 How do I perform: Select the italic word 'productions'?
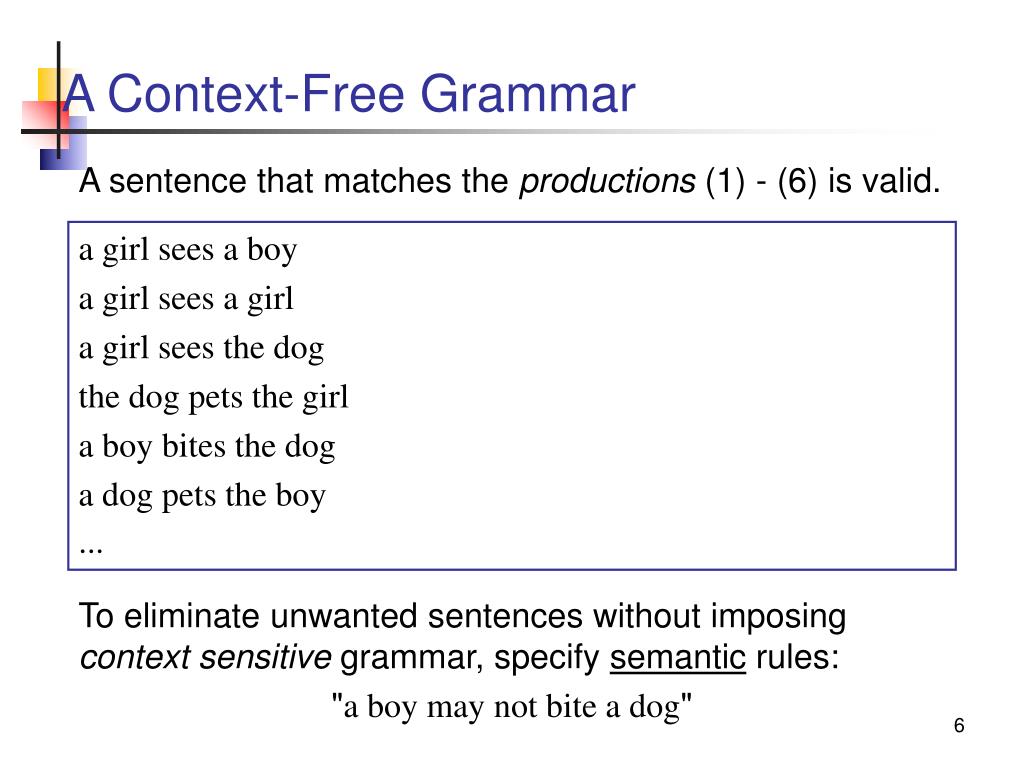click(607, 182)
